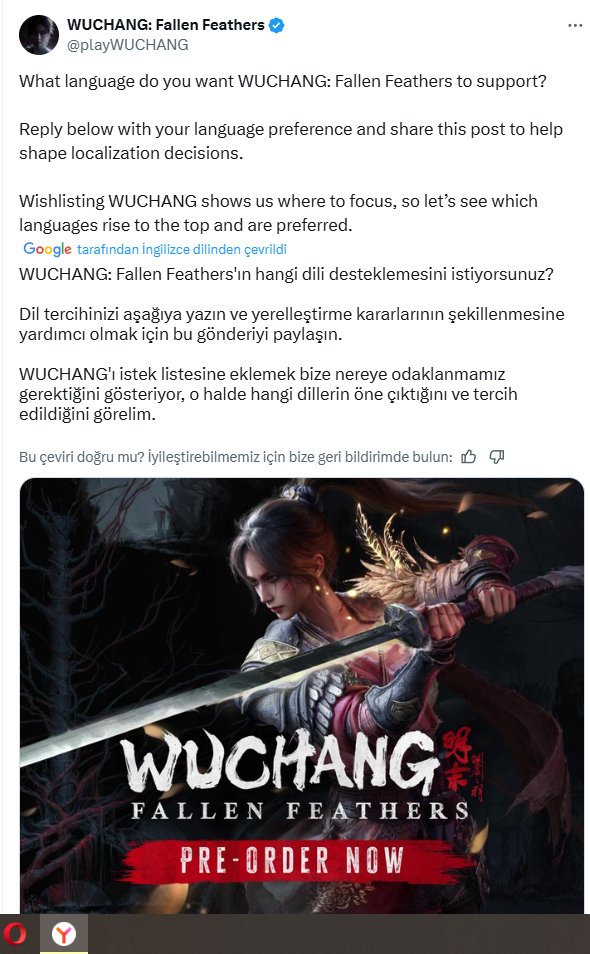Click 'tarafından İngilizce dilinden çevrildi' link
Viewport: 590px width, 954px height.
(182, 249)
